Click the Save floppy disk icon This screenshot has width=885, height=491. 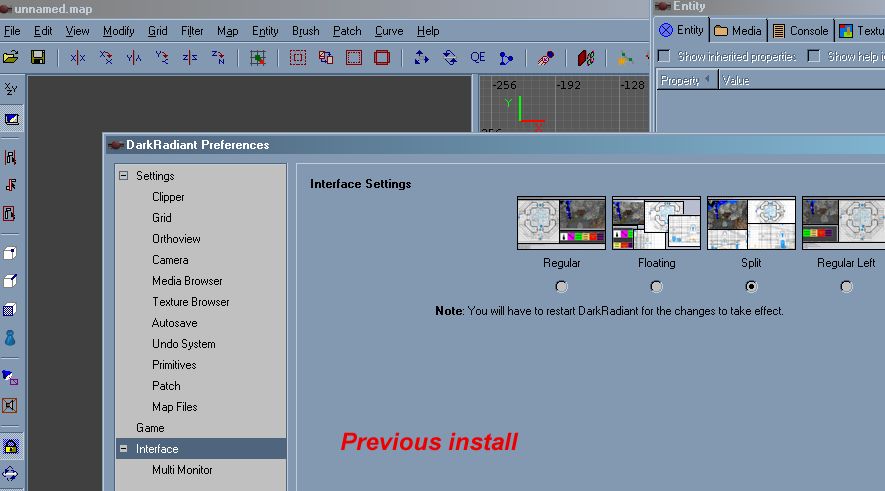38,58
